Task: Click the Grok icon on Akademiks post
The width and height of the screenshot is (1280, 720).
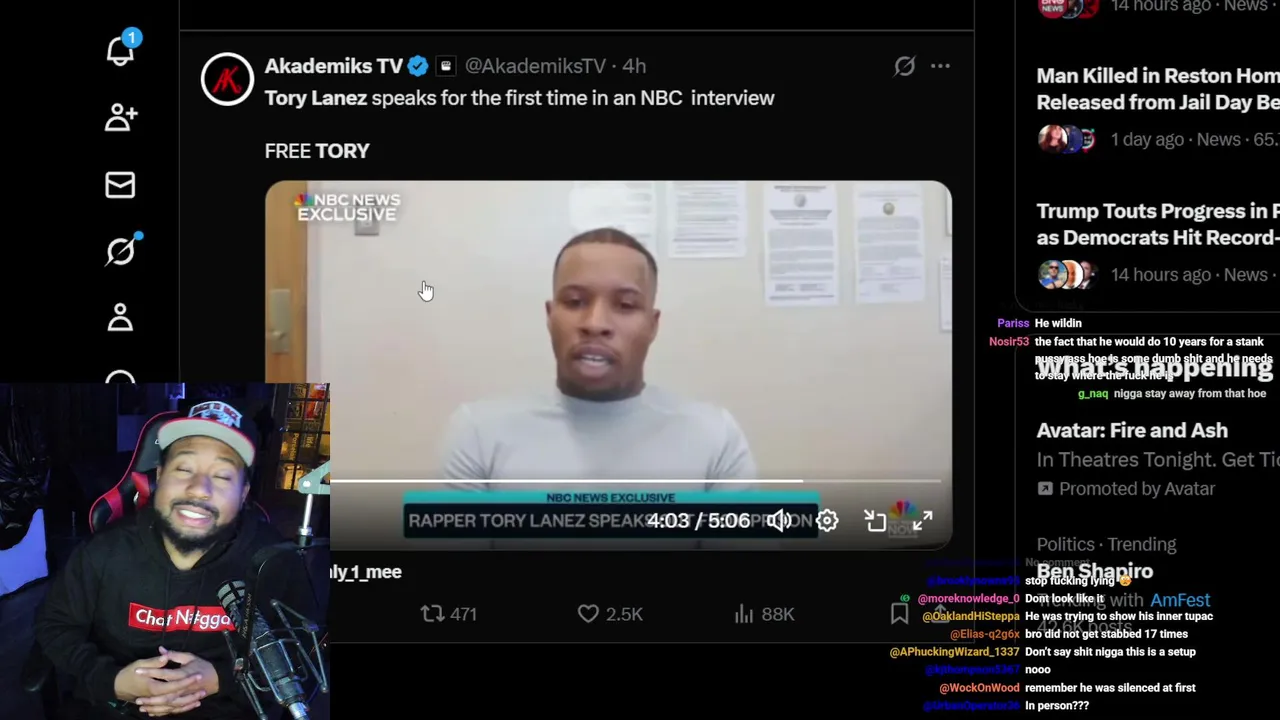Action: tap(904, 66)
